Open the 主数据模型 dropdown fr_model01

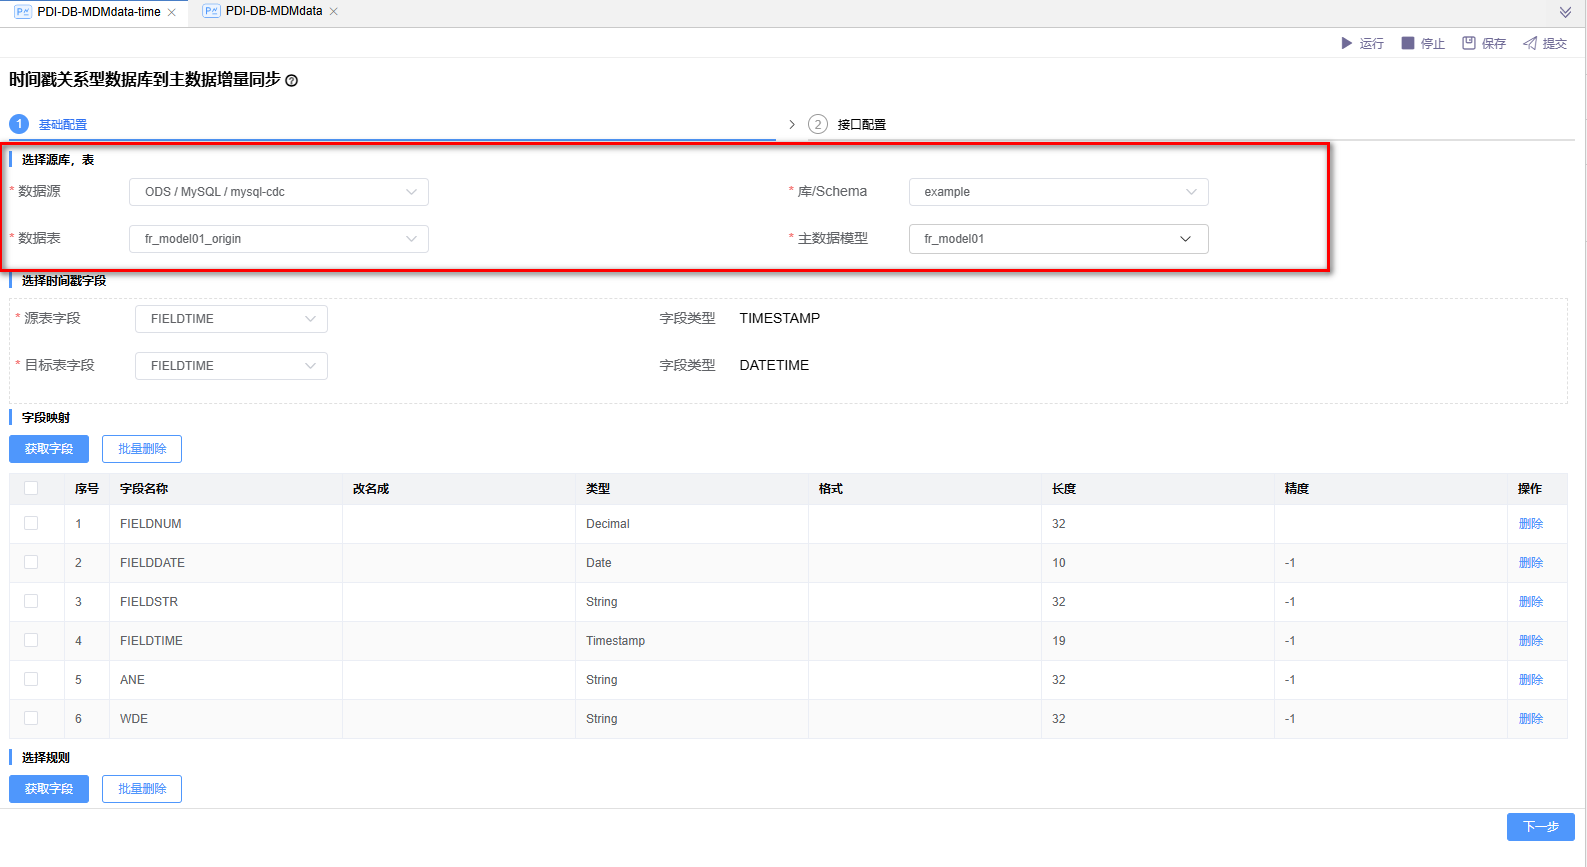click(x=1059, y=239)
